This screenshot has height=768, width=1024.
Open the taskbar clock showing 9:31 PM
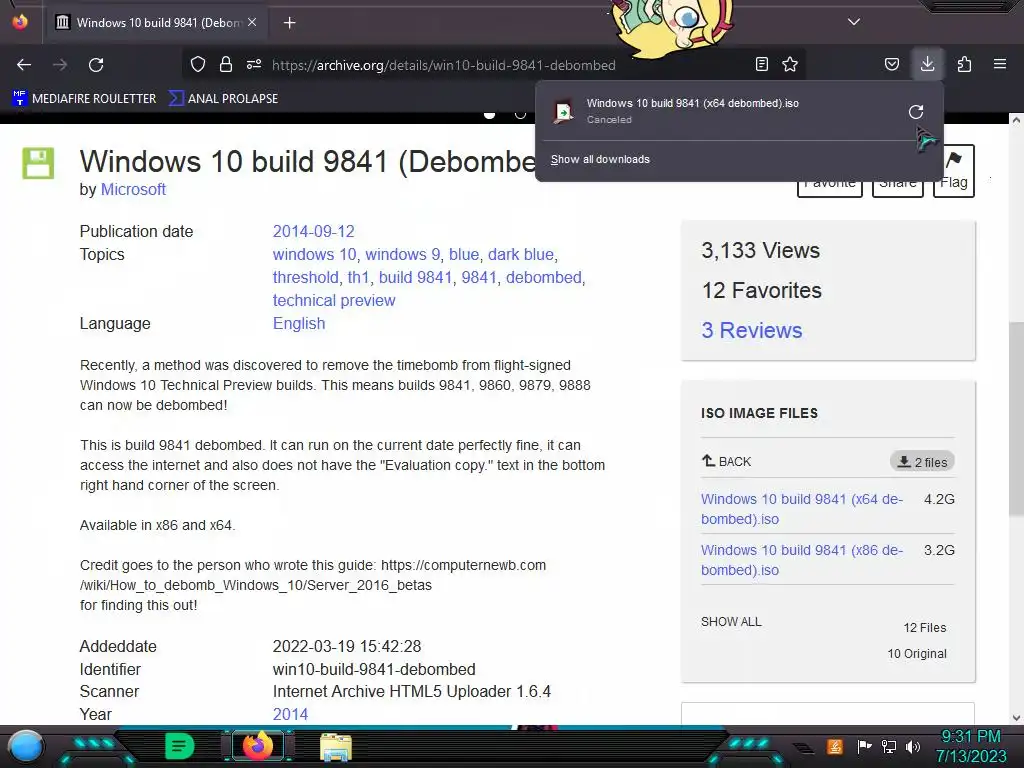coord(971,746)
